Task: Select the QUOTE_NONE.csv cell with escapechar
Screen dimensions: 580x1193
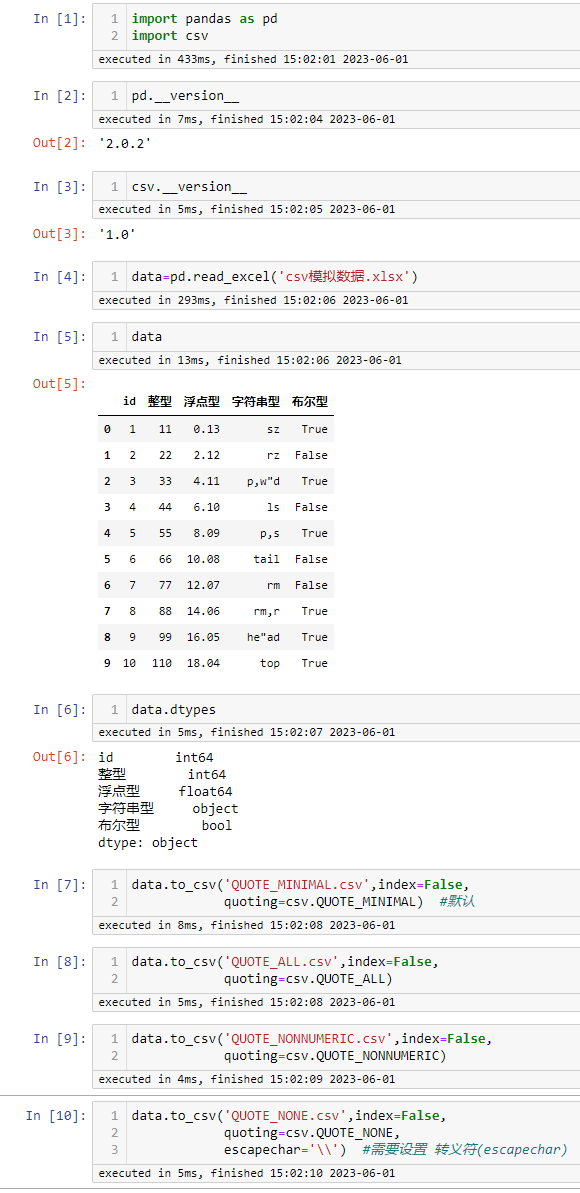Action: [336, 1132]
